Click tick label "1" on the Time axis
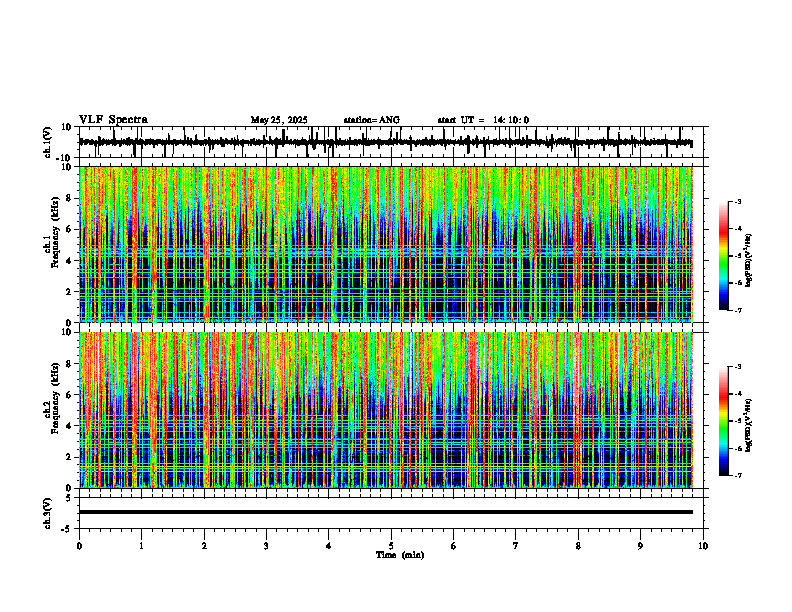 pos(141,546)
